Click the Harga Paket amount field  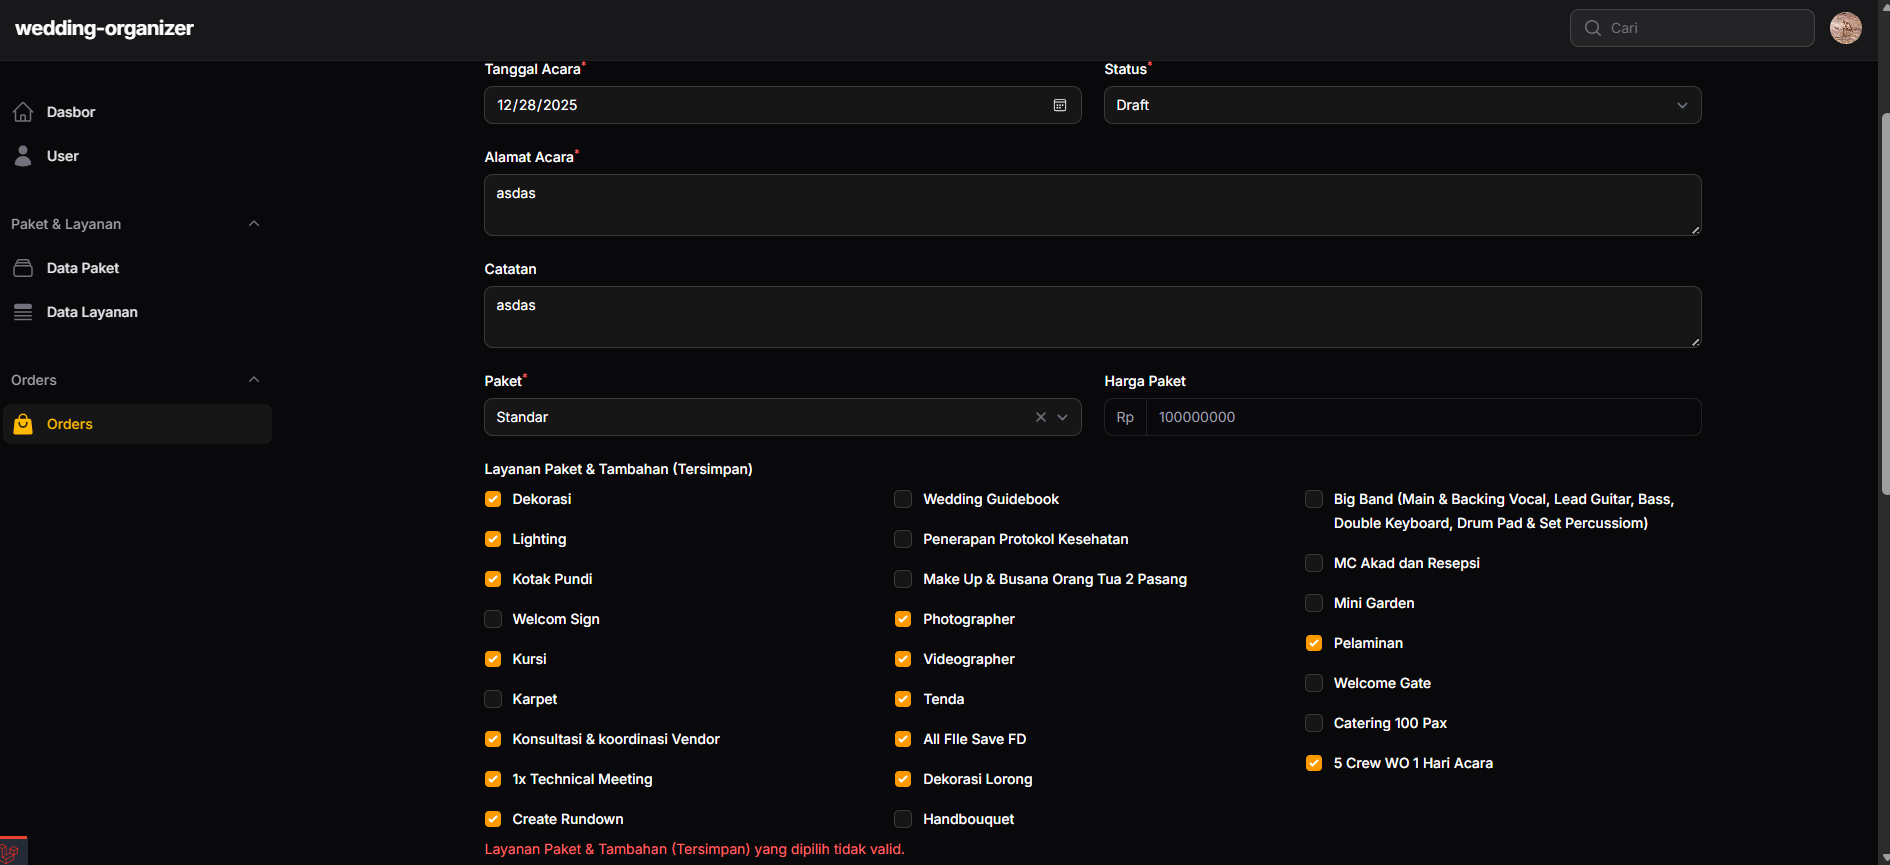pyautogui.click(x=1423, y=417)
